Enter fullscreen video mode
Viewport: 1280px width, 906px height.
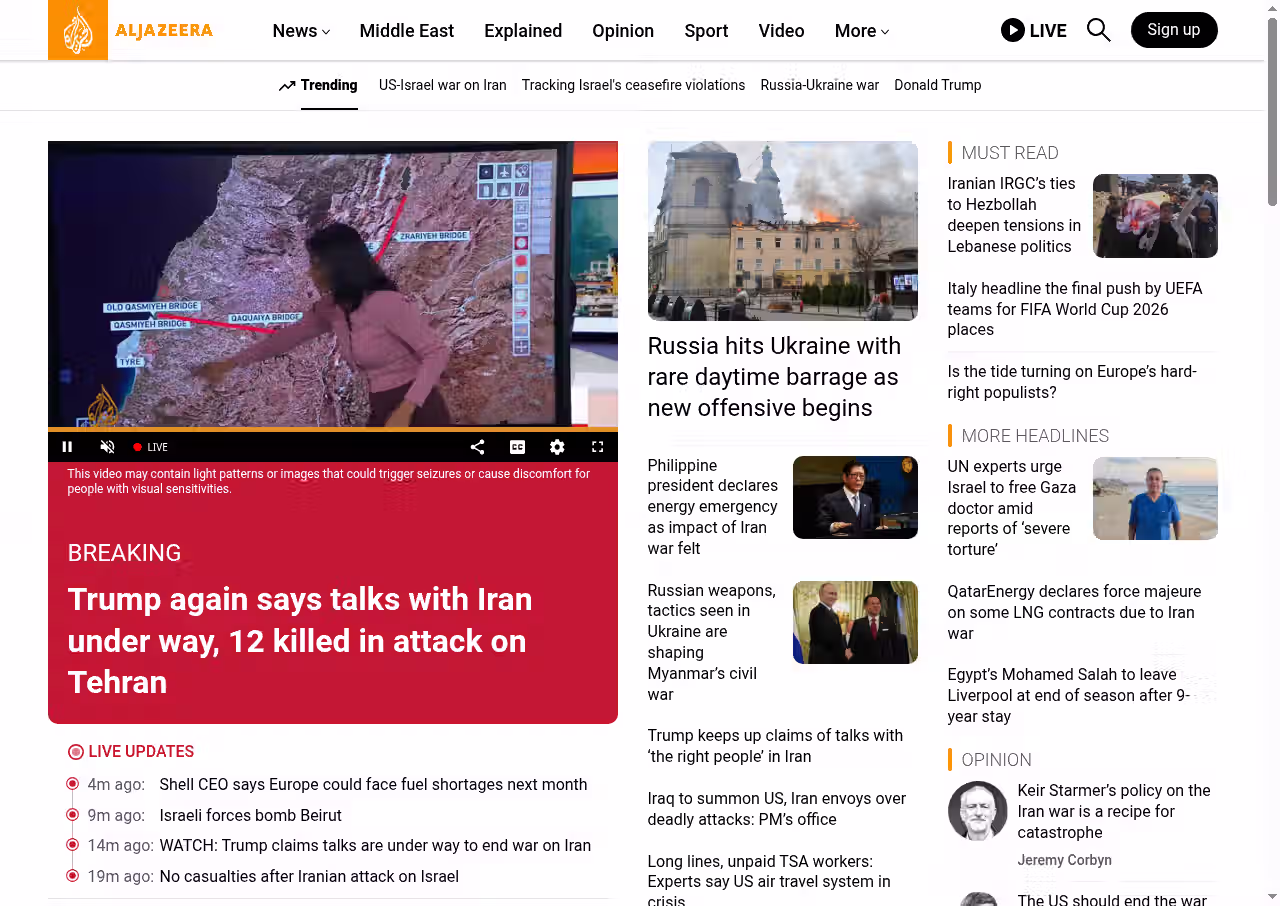597,447
